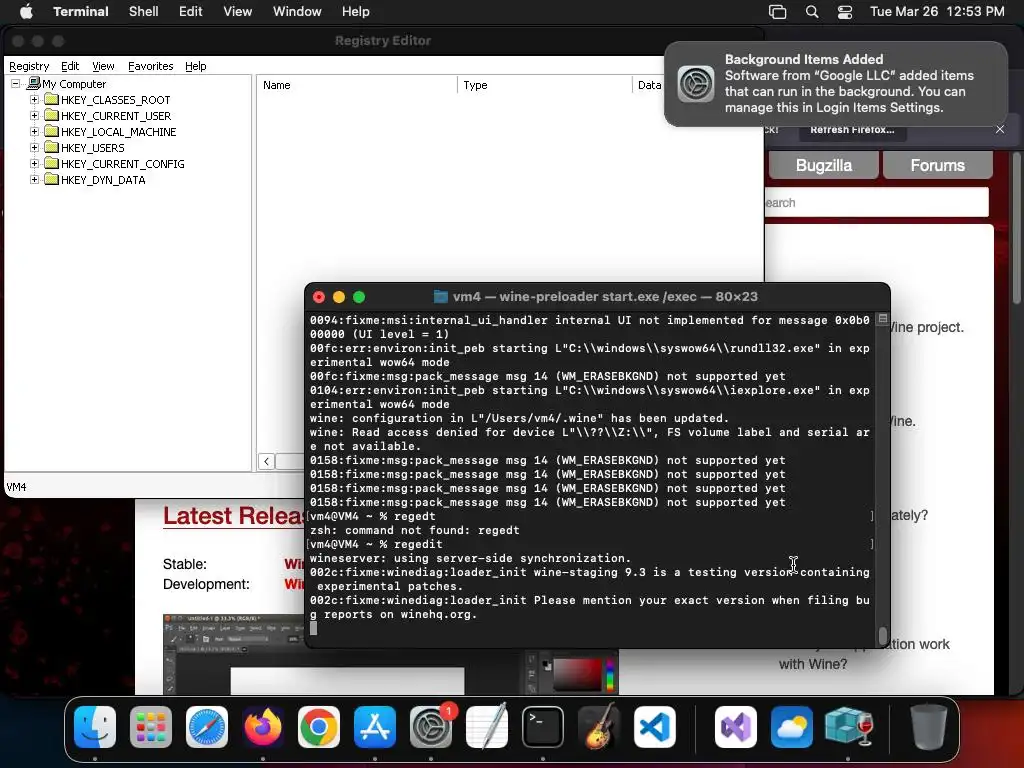Viewport: 1024px width, 768px height.
Task: Expand HKEY_LOCAL_MACHINE key
Action: 35,131
